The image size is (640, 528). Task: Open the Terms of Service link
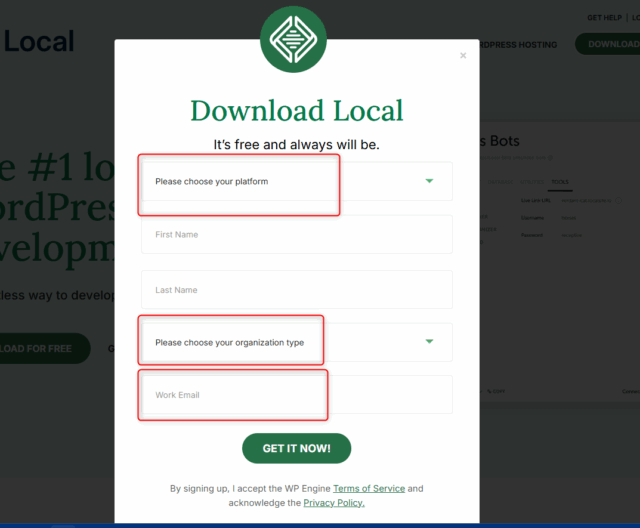[369, 489]
